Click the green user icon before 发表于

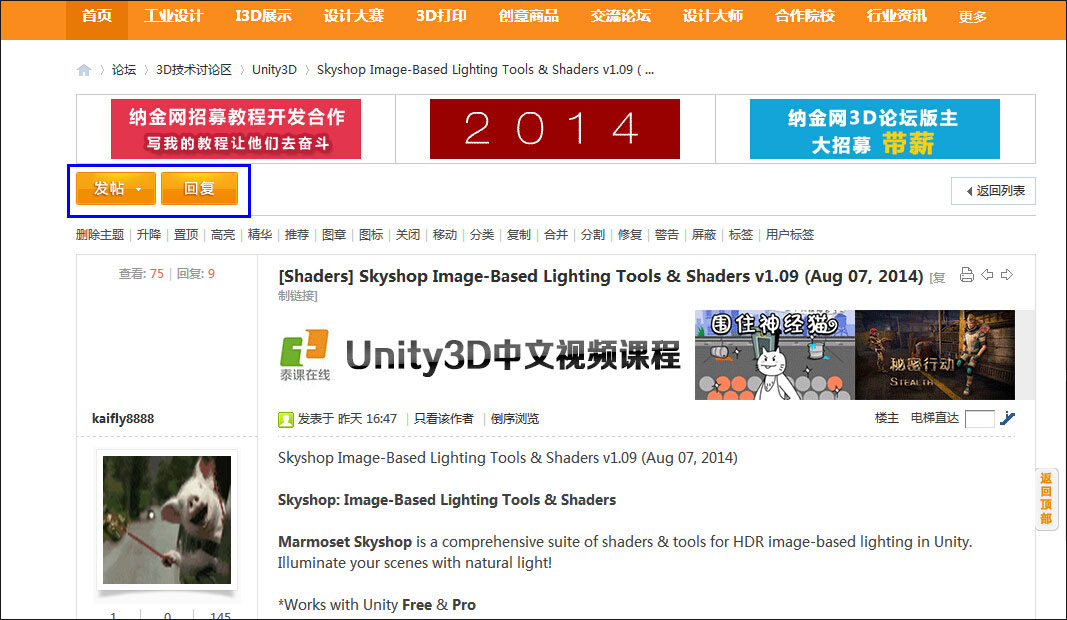pyautogui.click(x=286, y=419)
